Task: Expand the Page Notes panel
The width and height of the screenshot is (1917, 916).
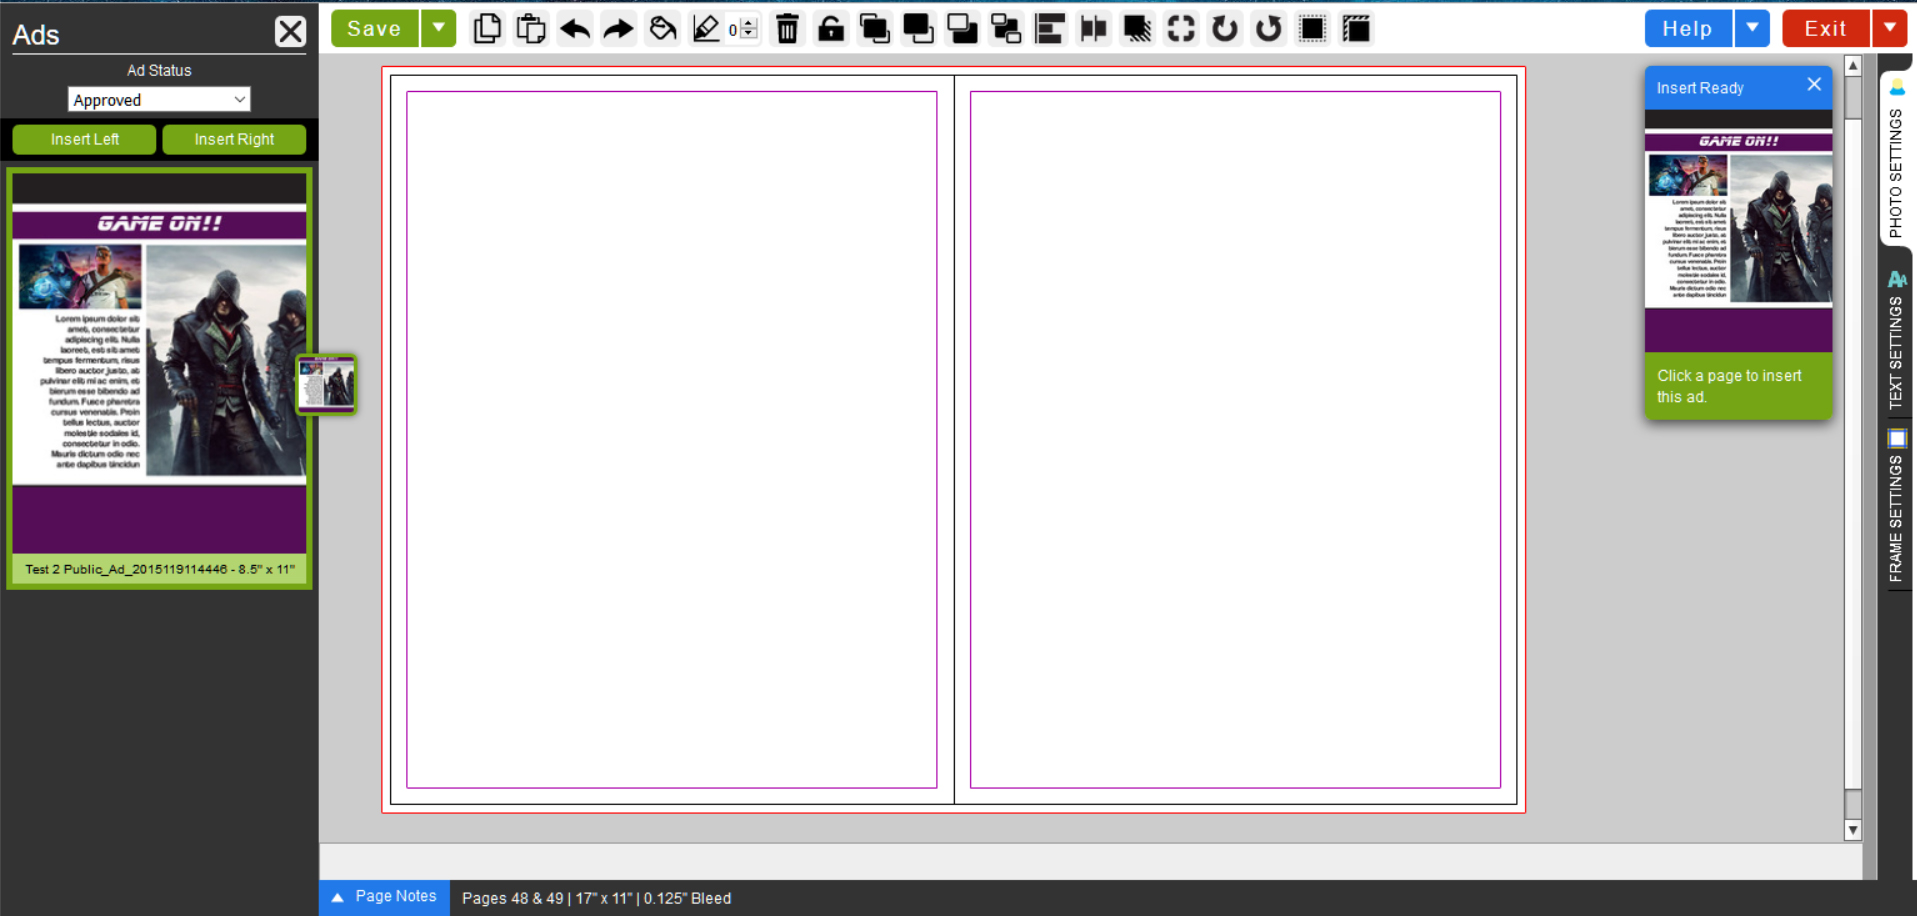Action: tap(385, 897)
